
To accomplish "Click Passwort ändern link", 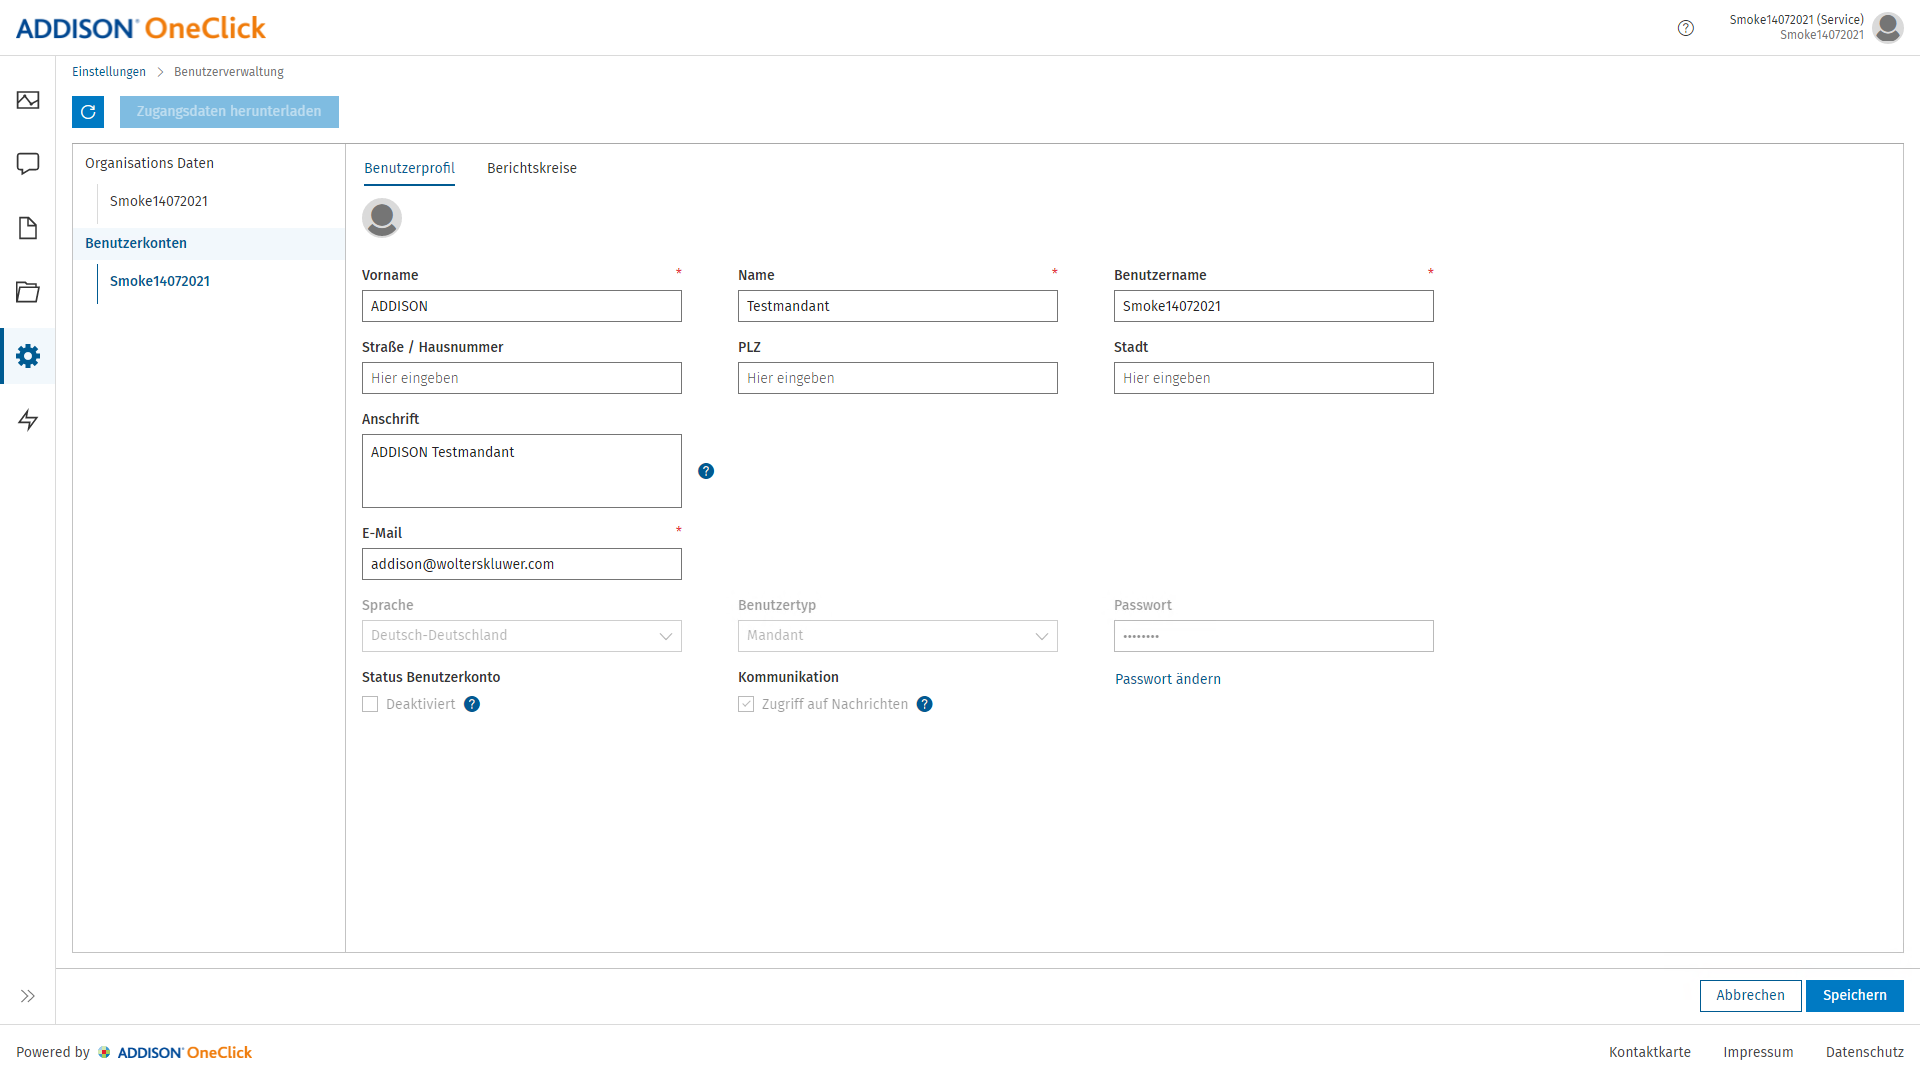I will click(x=1168, y=679).
